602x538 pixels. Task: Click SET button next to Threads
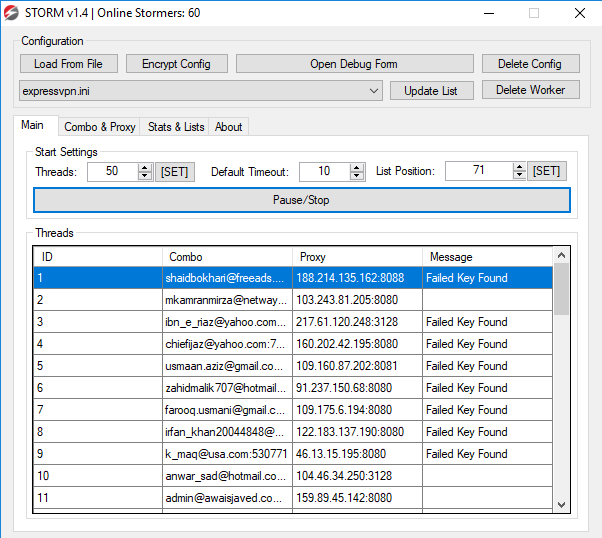[x=175, y=172]
